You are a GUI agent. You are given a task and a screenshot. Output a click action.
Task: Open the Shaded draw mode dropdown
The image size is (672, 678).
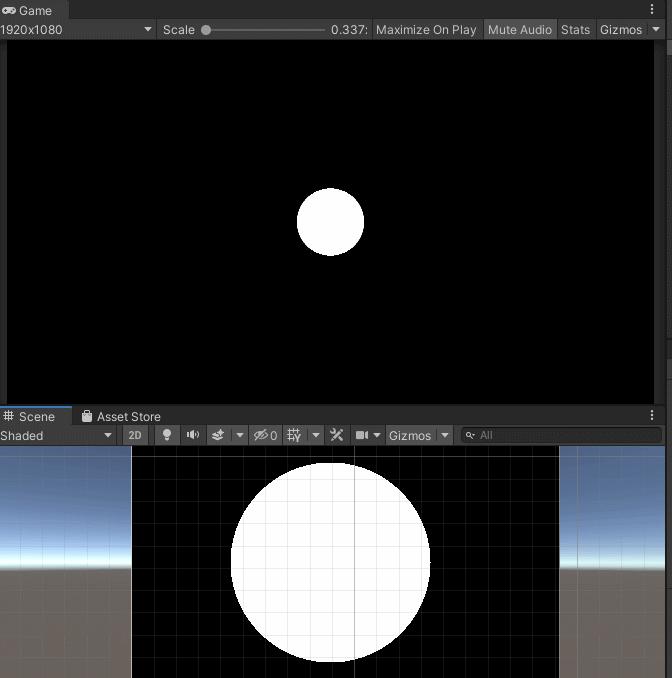pos(56,435)
